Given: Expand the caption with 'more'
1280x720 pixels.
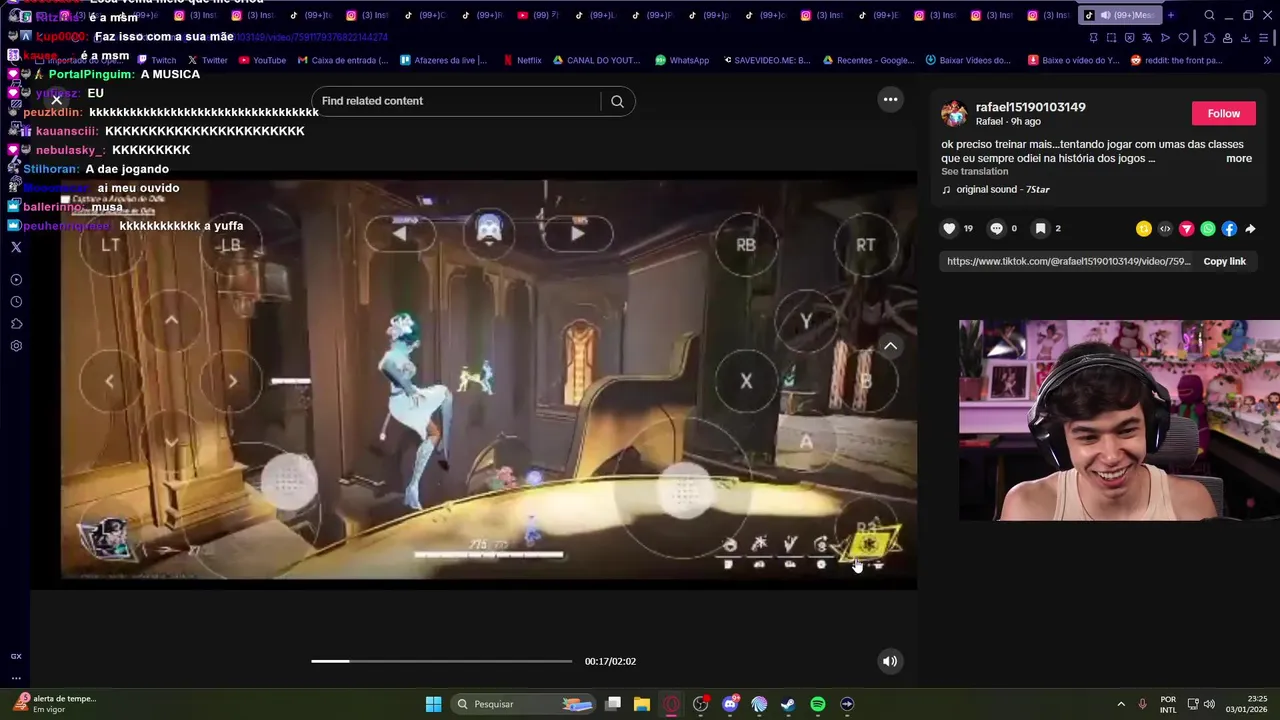Looking at the screenshot, I should [1239, 158].
